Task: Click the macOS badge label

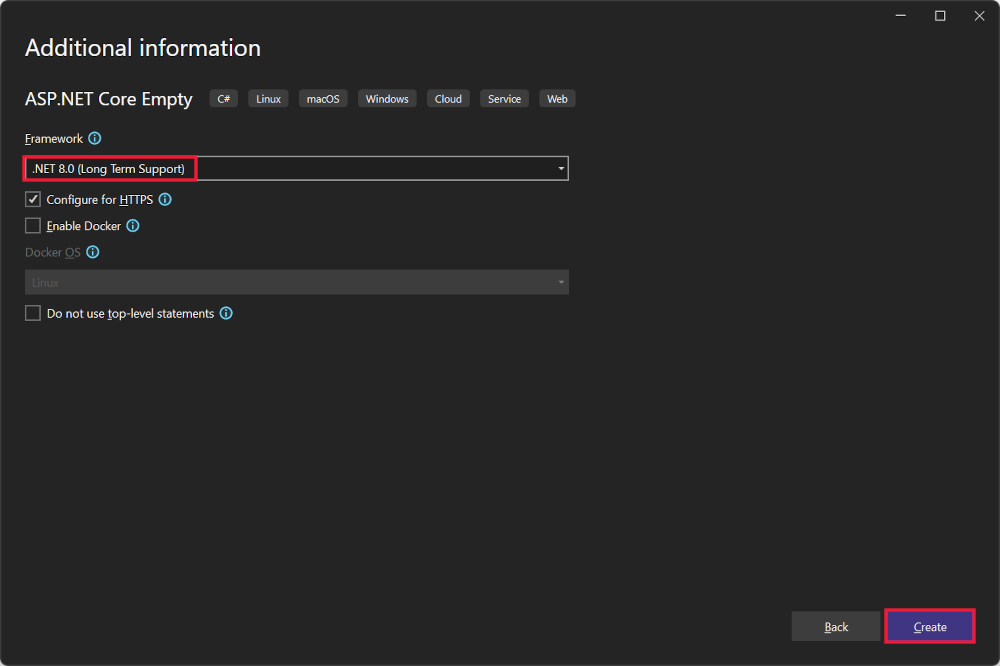Action: coord(323,98)
